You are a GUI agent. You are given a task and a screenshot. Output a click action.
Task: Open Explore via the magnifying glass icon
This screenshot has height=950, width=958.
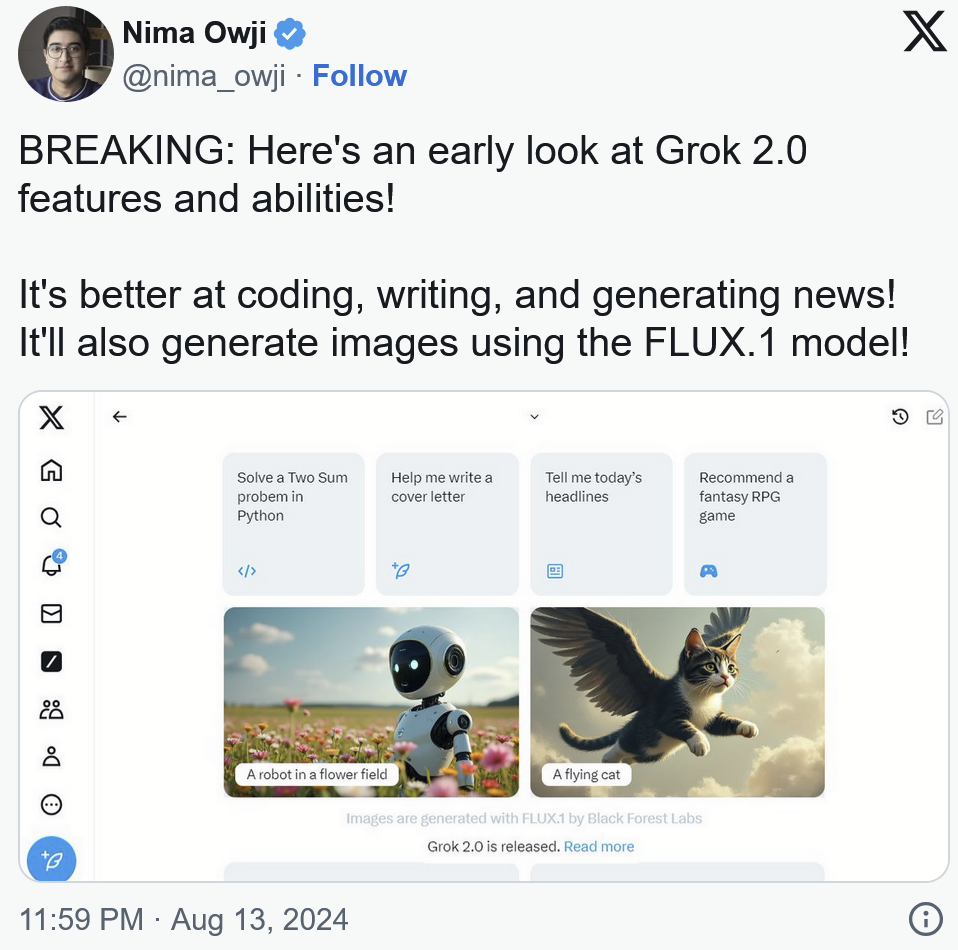point(51,517)
